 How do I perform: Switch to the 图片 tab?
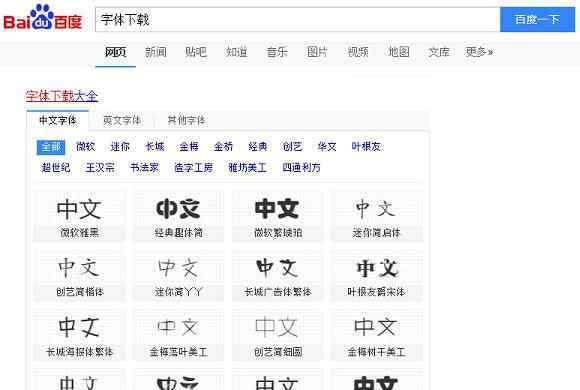(317, 52)
